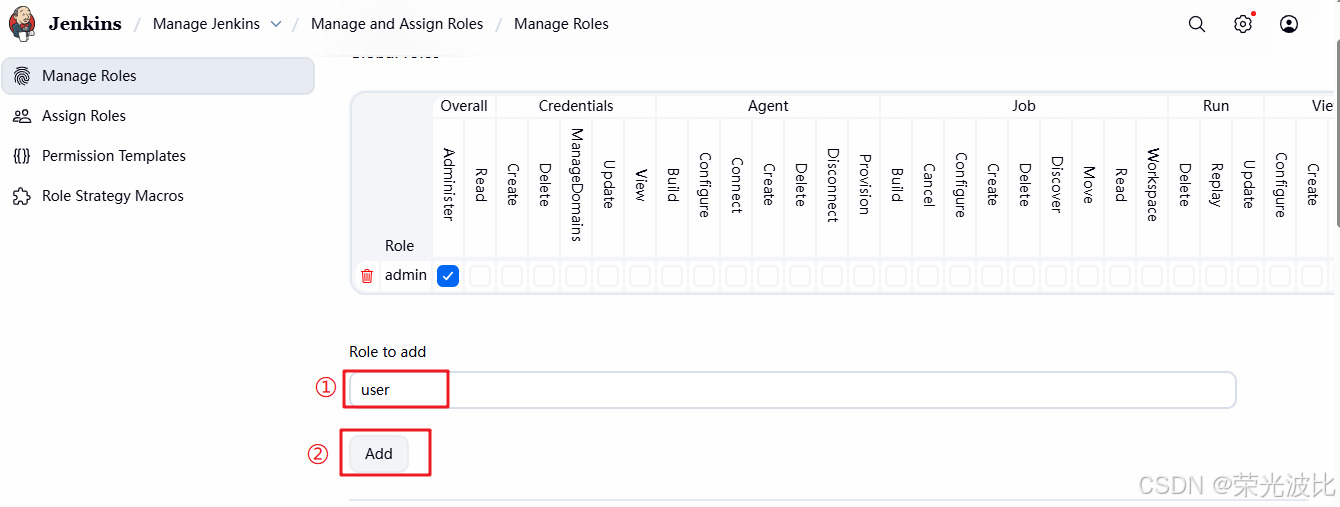Enable Credentials Create for admin
Viewport: 1340px width, 507px height.
512,276
